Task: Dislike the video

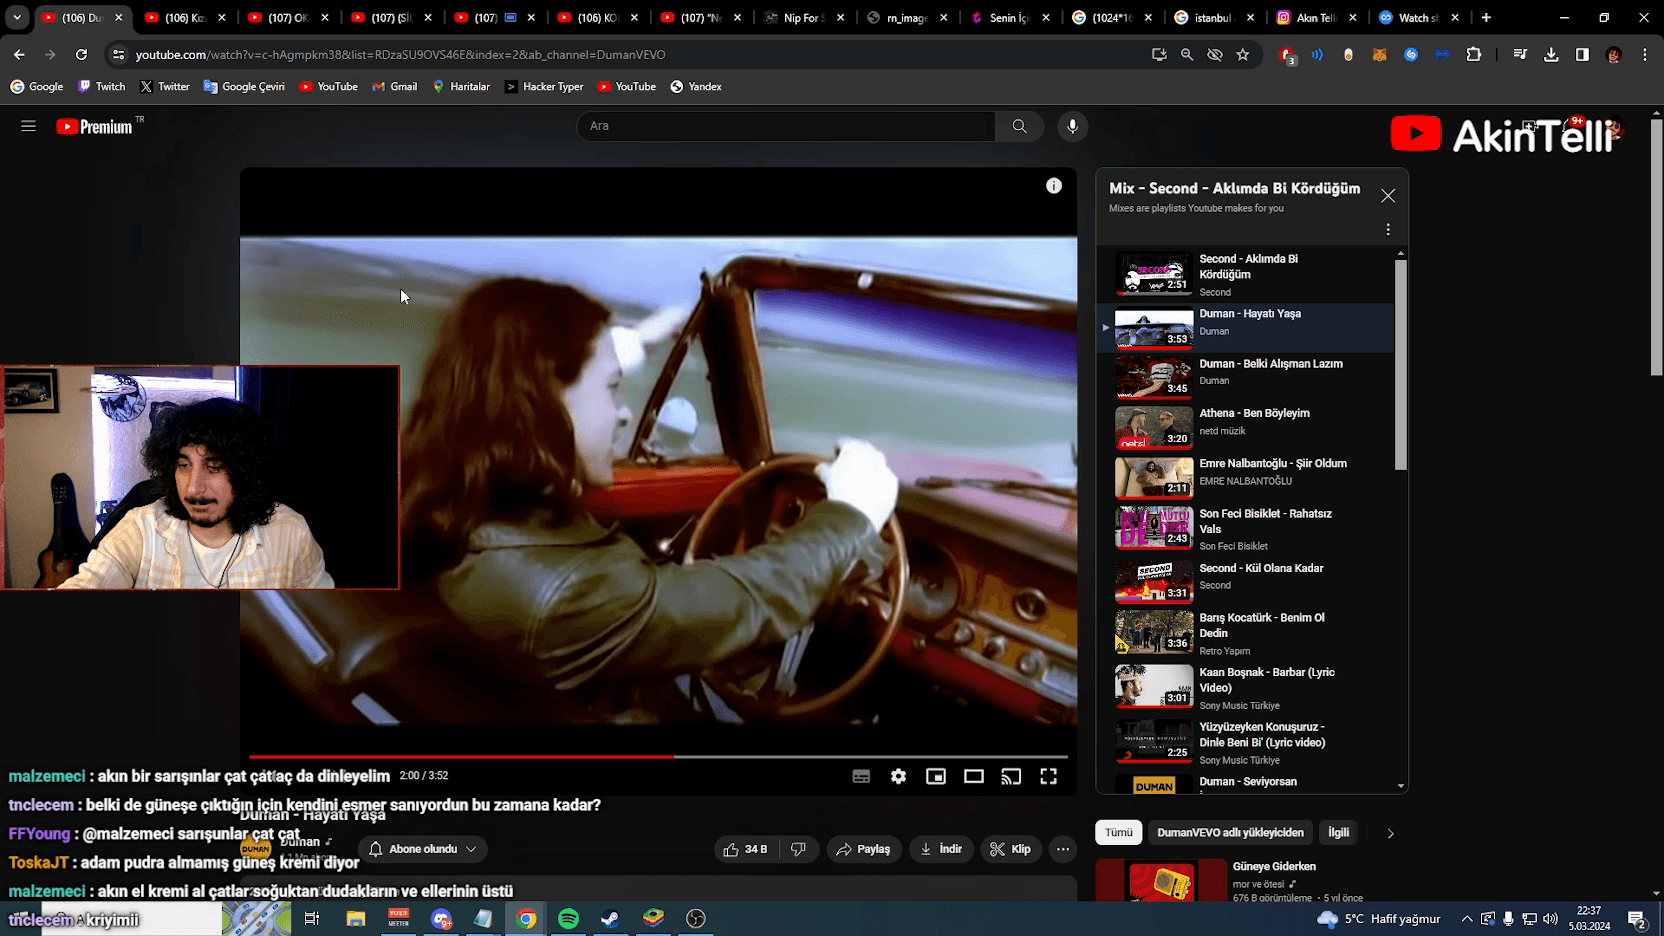Action: 798,849
